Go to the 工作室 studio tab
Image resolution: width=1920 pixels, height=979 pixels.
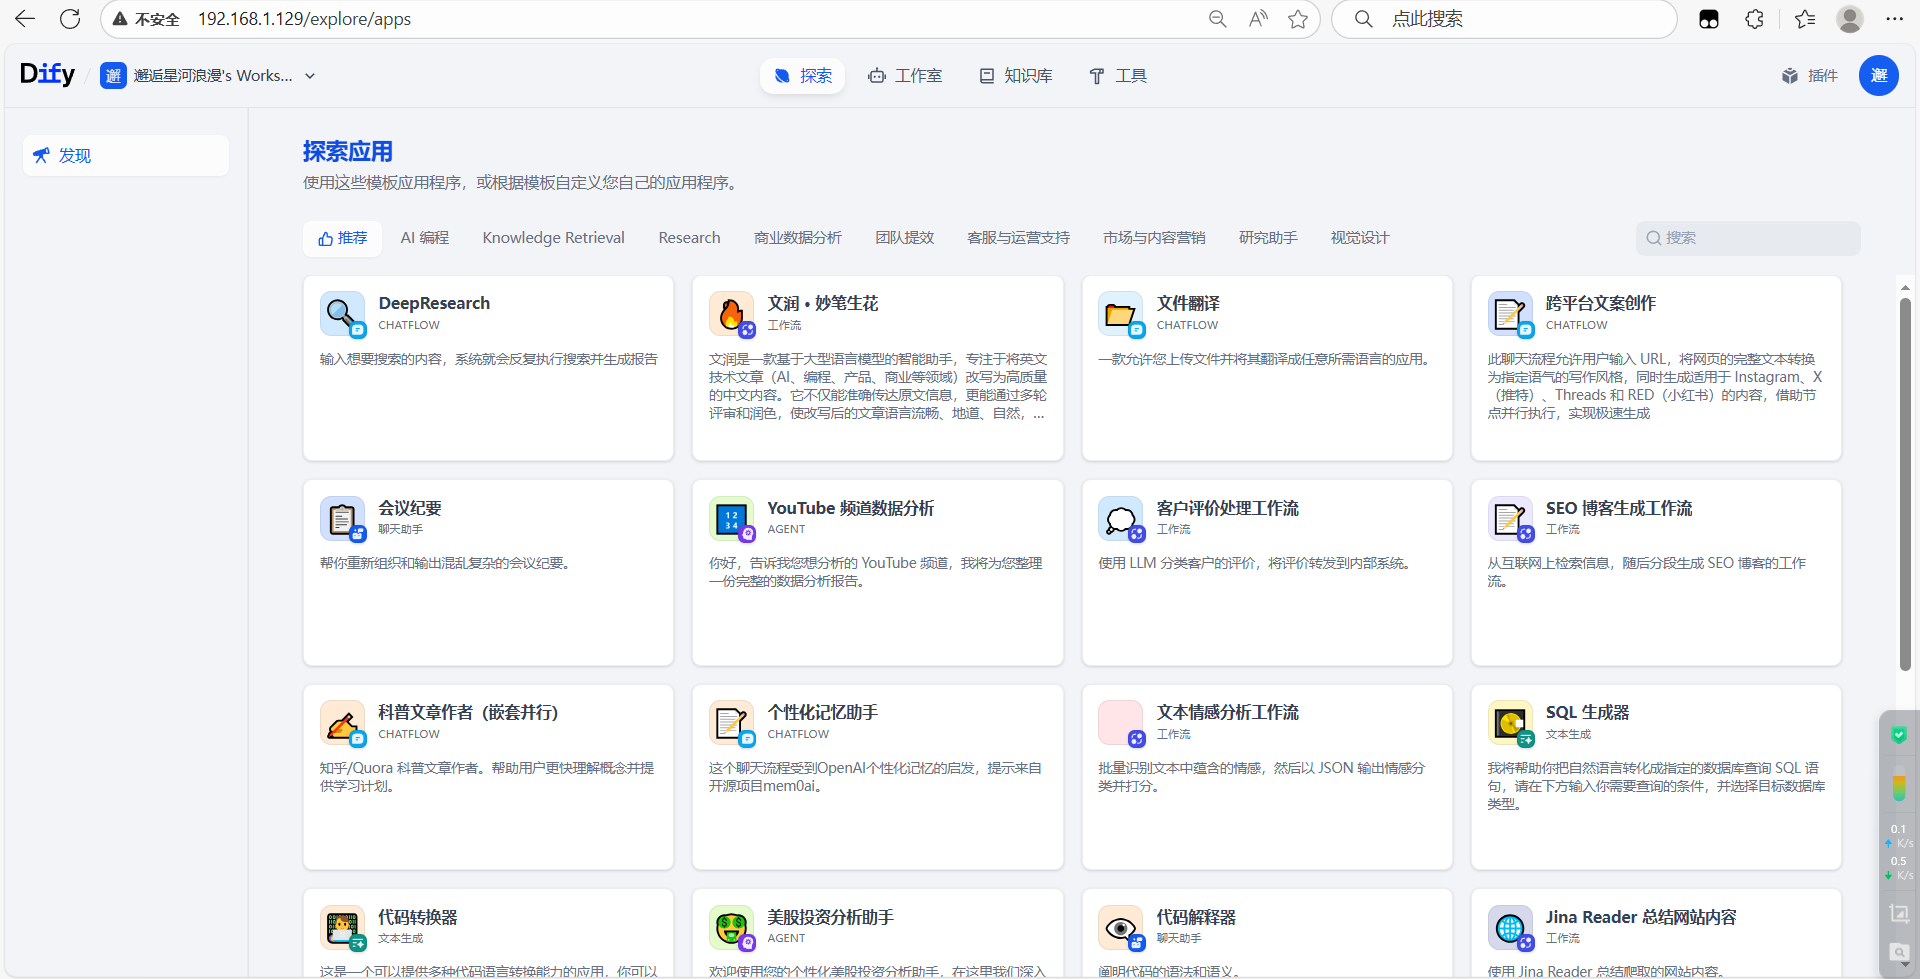[905, 76]
